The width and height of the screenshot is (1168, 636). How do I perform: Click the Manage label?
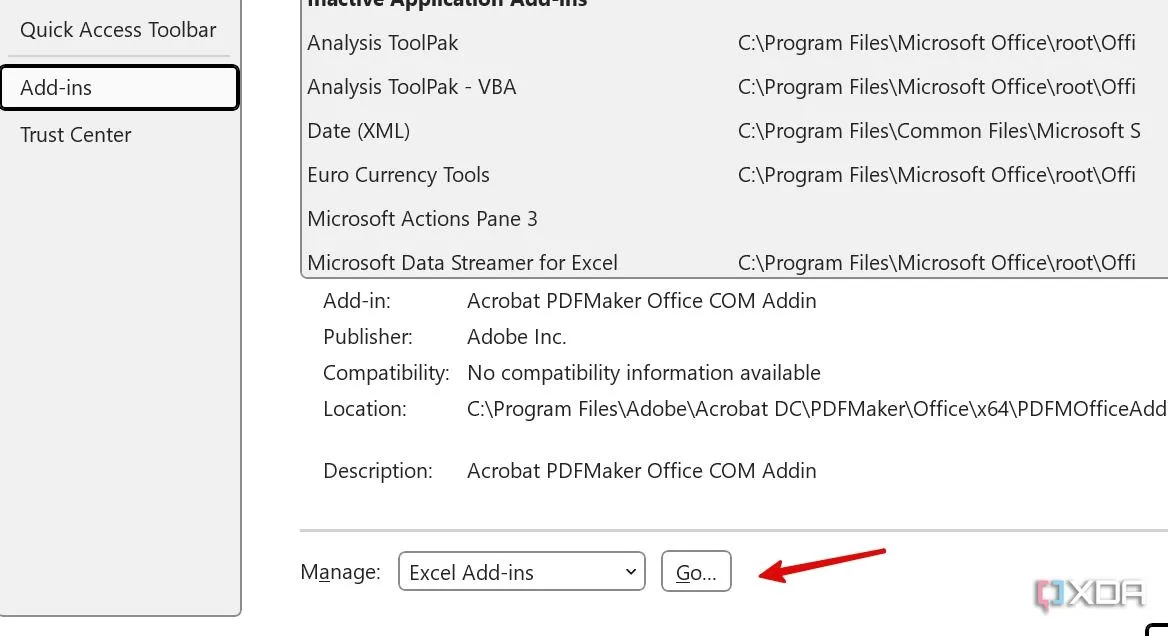click(340, 572)
